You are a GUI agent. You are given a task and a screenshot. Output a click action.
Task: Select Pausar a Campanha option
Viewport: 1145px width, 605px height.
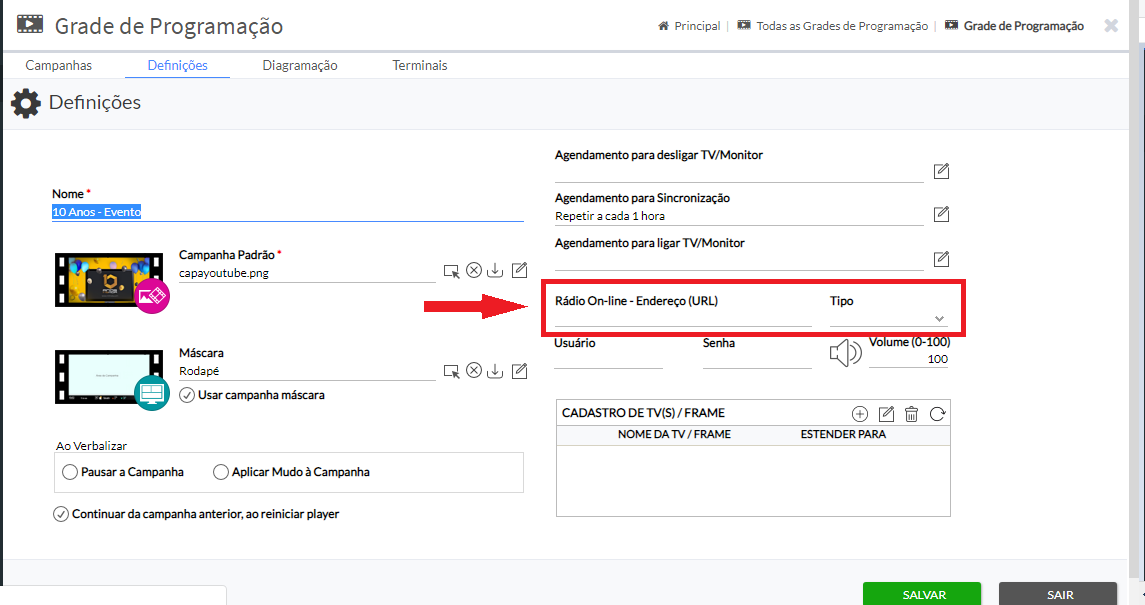70,472
